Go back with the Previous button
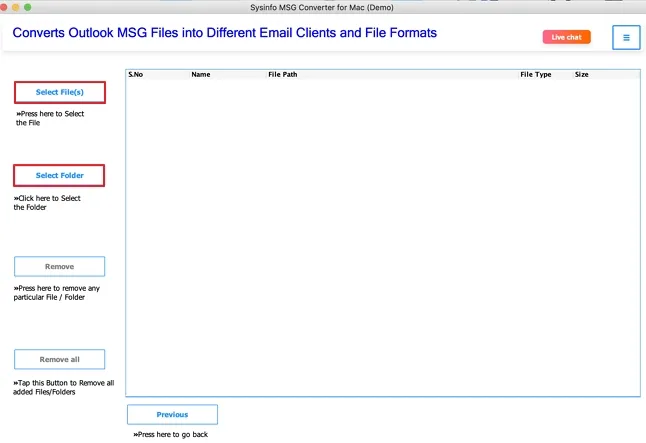Image resolution: width=646 pixels, height=443 pixels. coord(172,415)
